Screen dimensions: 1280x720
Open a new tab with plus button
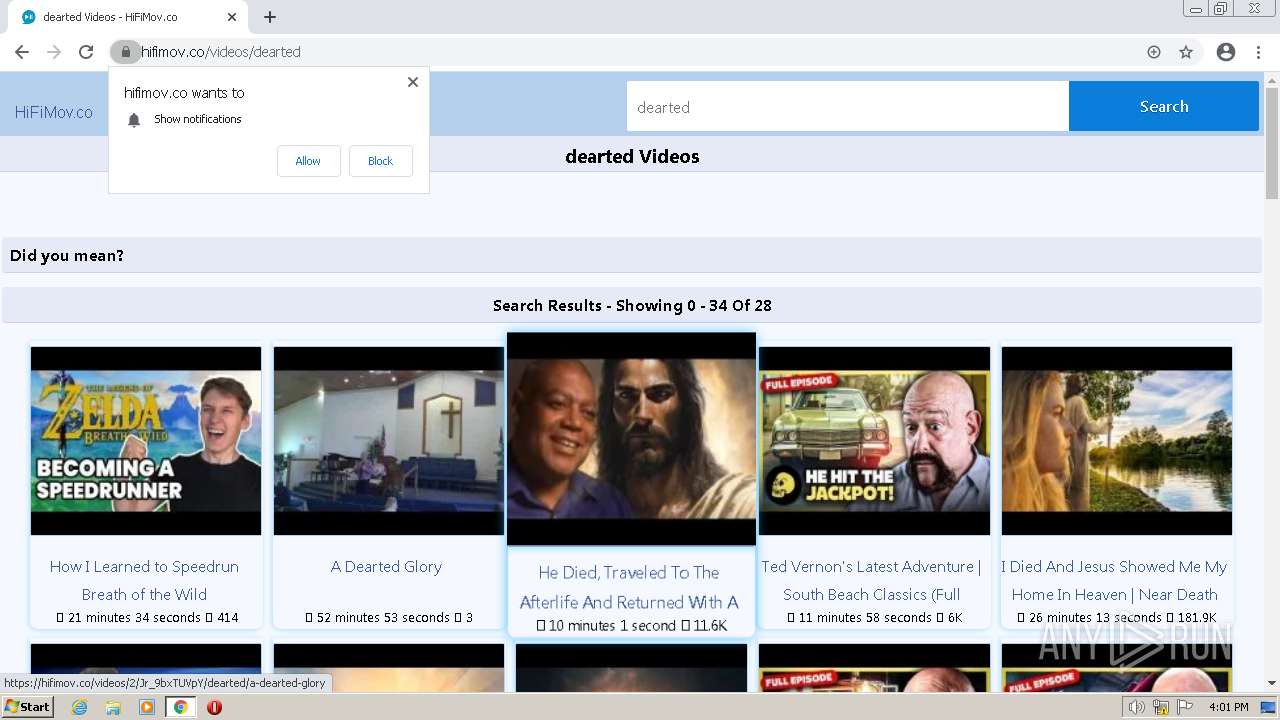[x=270, y=17]
